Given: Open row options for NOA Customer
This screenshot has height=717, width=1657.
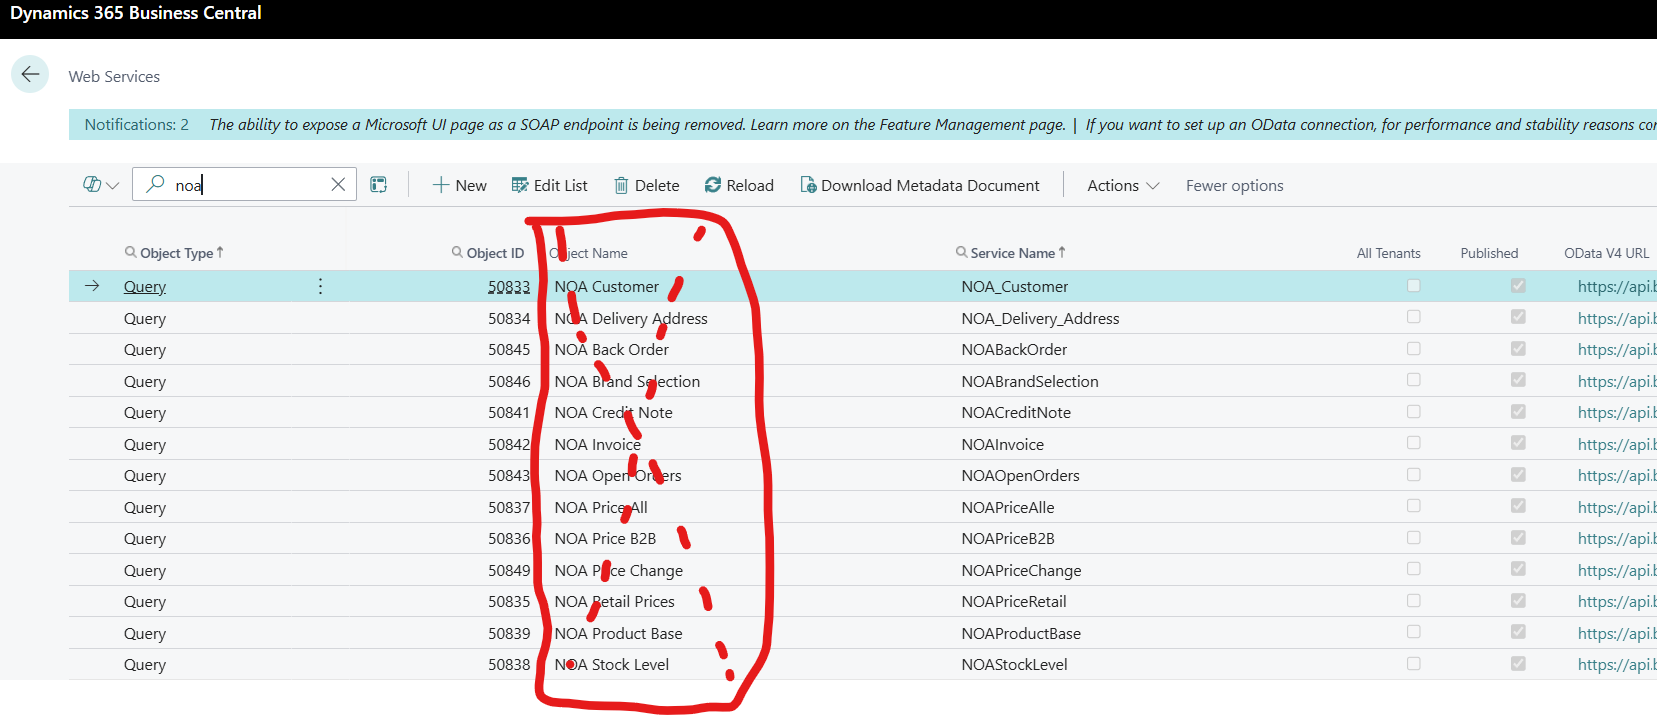Looking at the screenshot, I should 320,286.
